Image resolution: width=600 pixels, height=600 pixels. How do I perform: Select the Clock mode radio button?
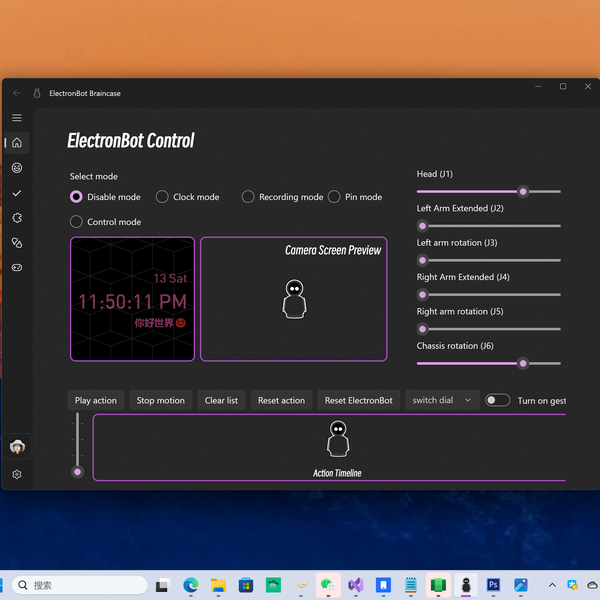tap(162, 197)
